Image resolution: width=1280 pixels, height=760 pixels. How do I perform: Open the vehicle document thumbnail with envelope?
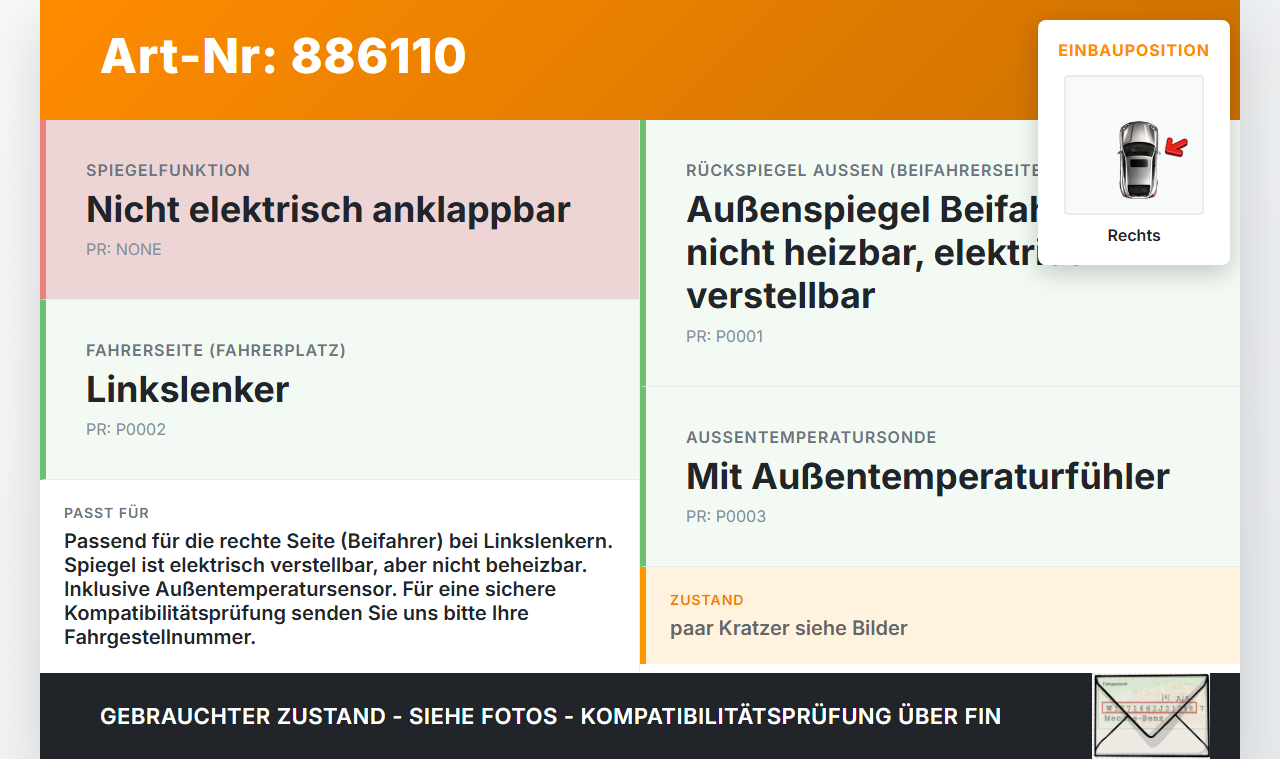(1151, 716)
